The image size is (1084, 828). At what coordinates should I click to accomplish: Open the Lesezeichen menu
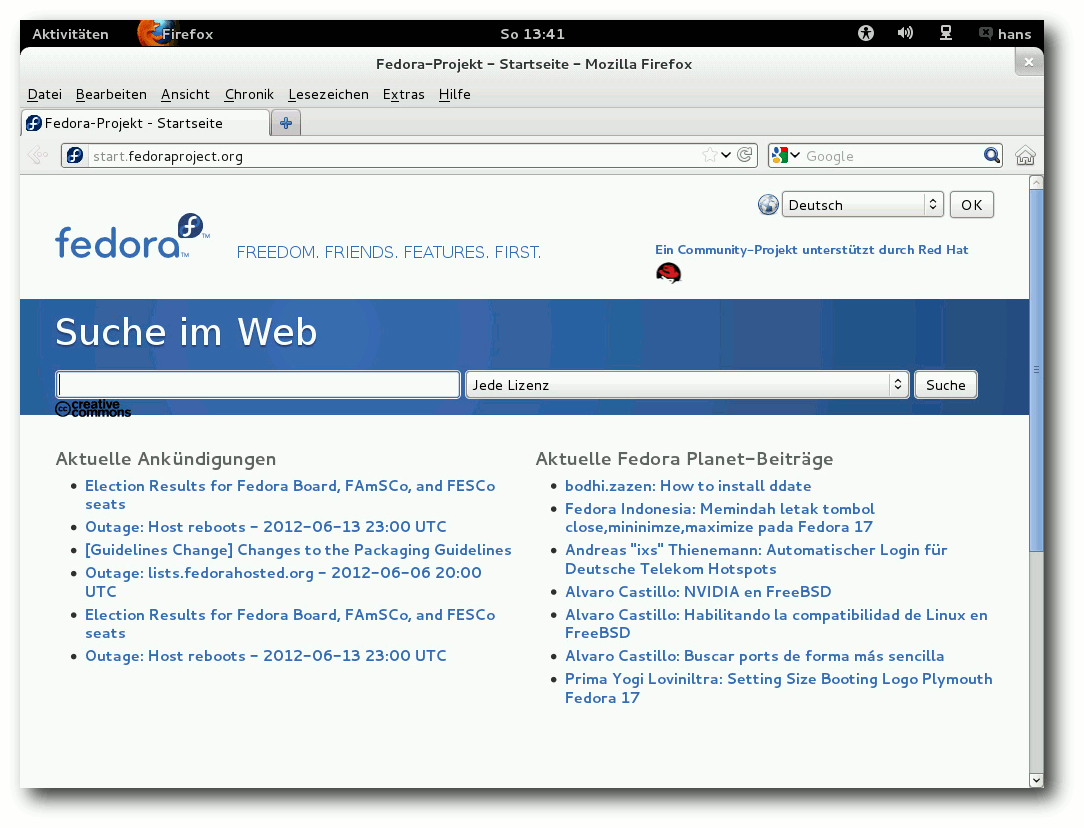pos(328,94)
